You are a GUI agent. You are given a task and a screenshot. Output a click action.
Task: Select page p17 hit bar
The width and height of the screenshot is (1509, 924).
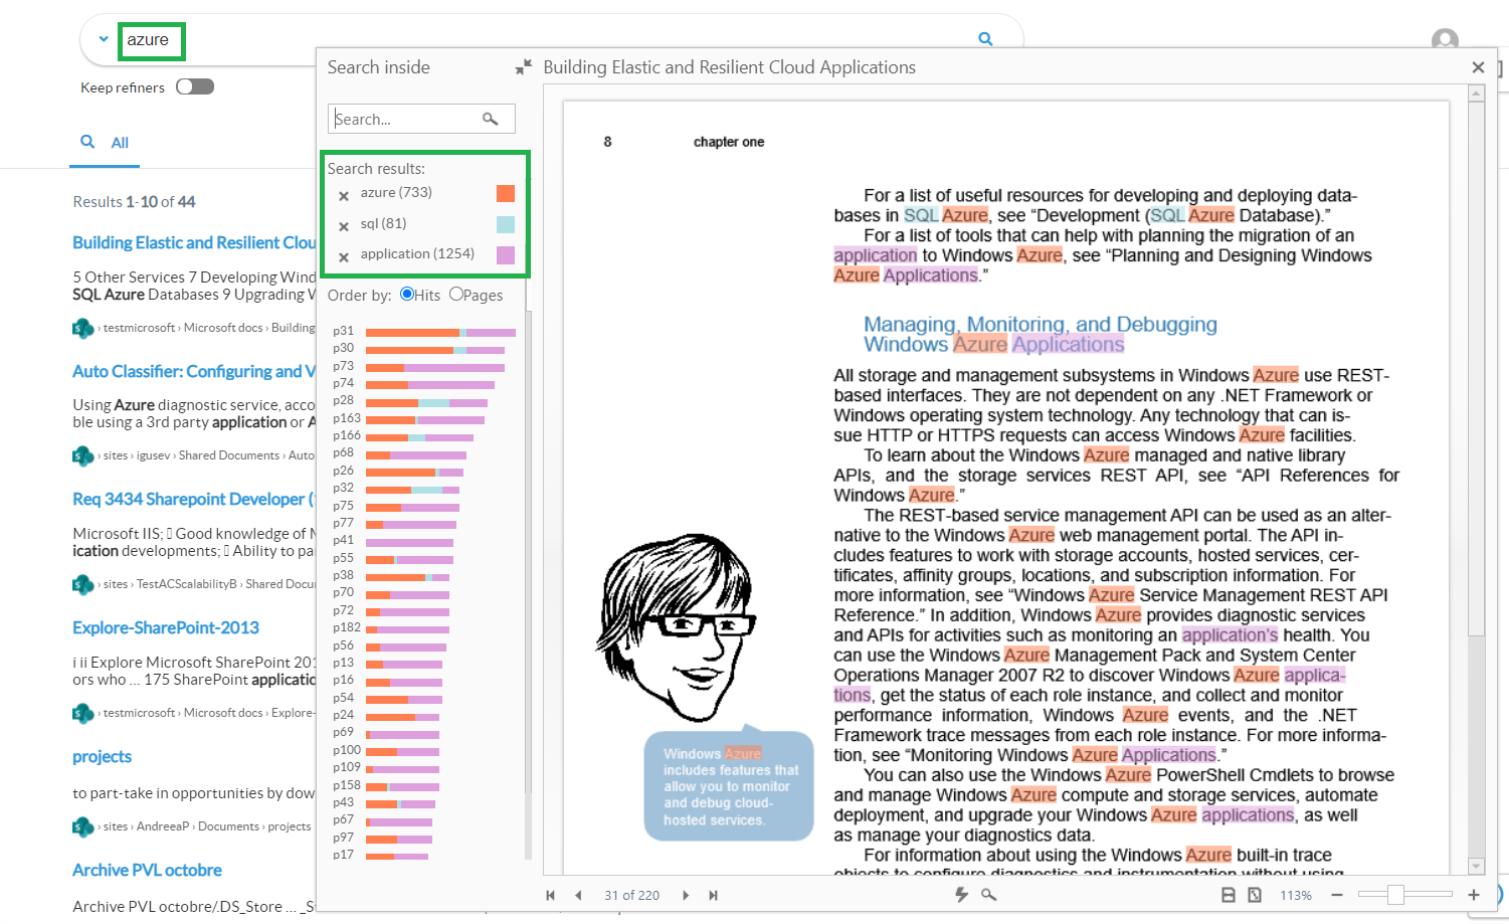397,856
